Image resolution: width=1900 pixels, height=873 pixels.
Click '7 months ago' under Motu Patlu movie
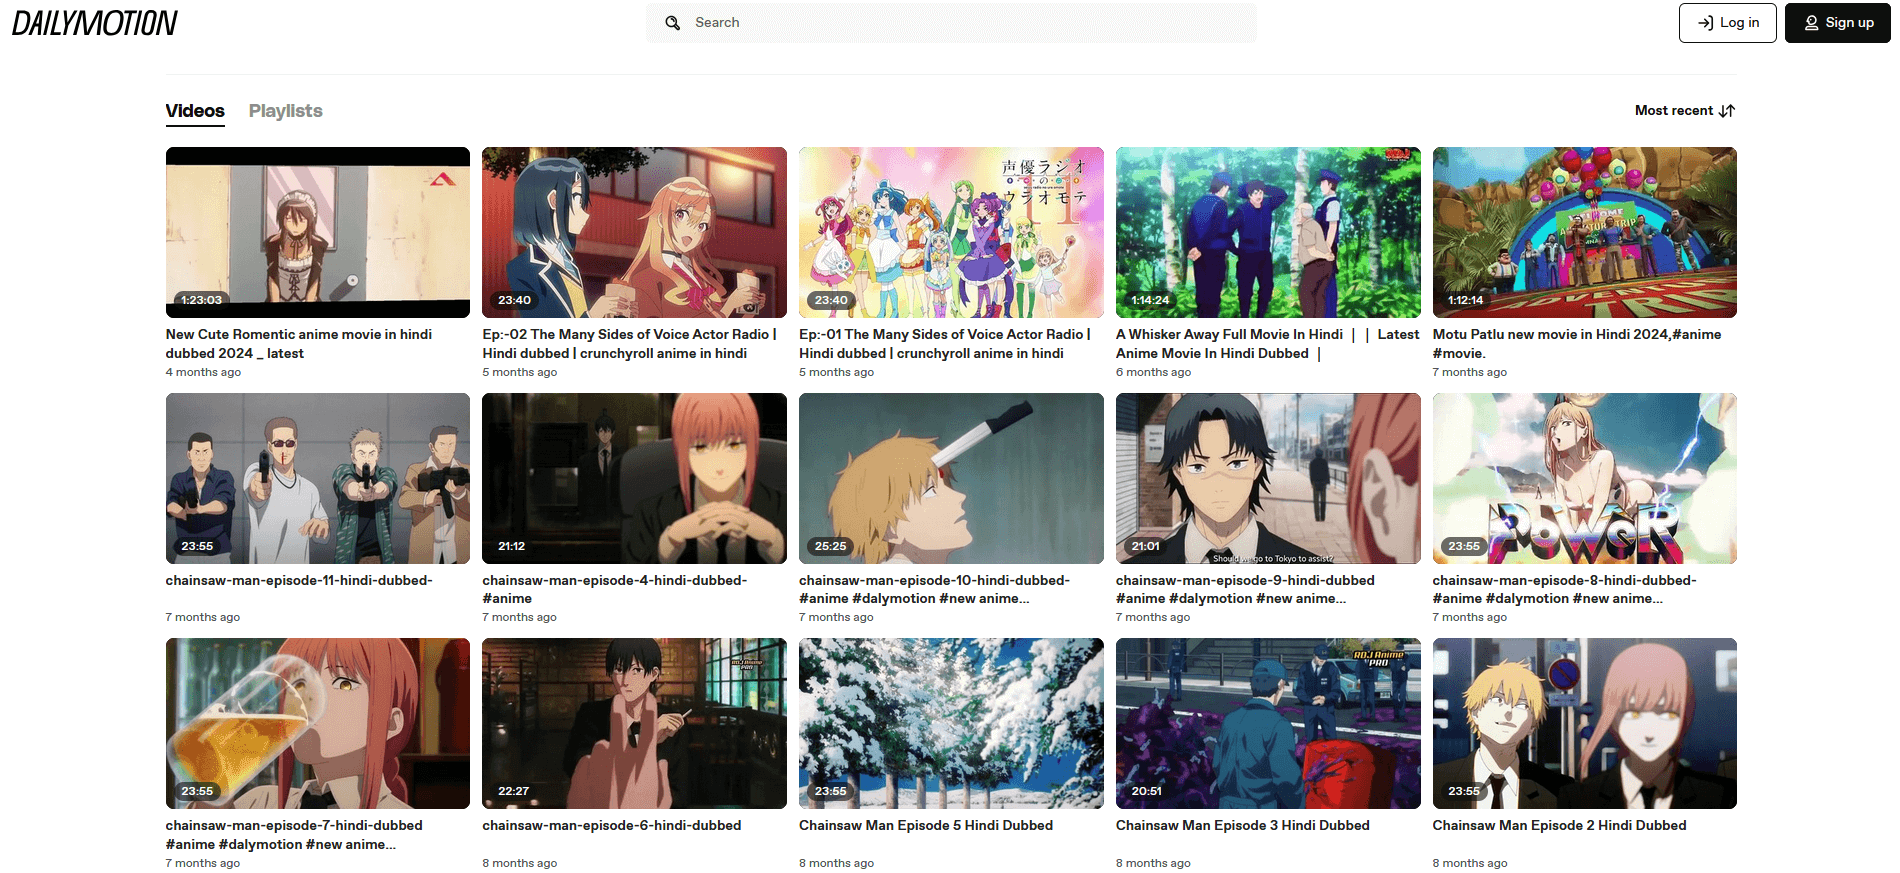[x=1470, y=372]
